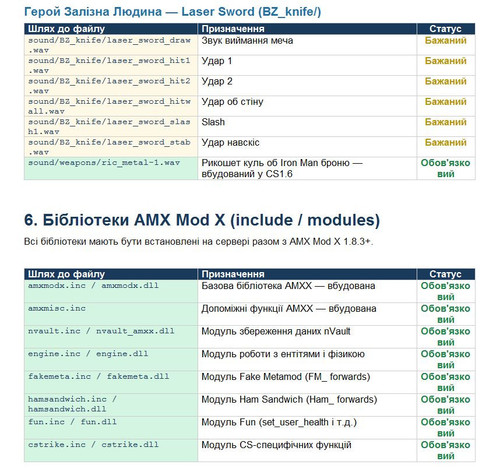Click heading 'Герой Залізна Людина — Laser Sword'
The height and width of the screenshot is (472, 500).
point(172,12)
